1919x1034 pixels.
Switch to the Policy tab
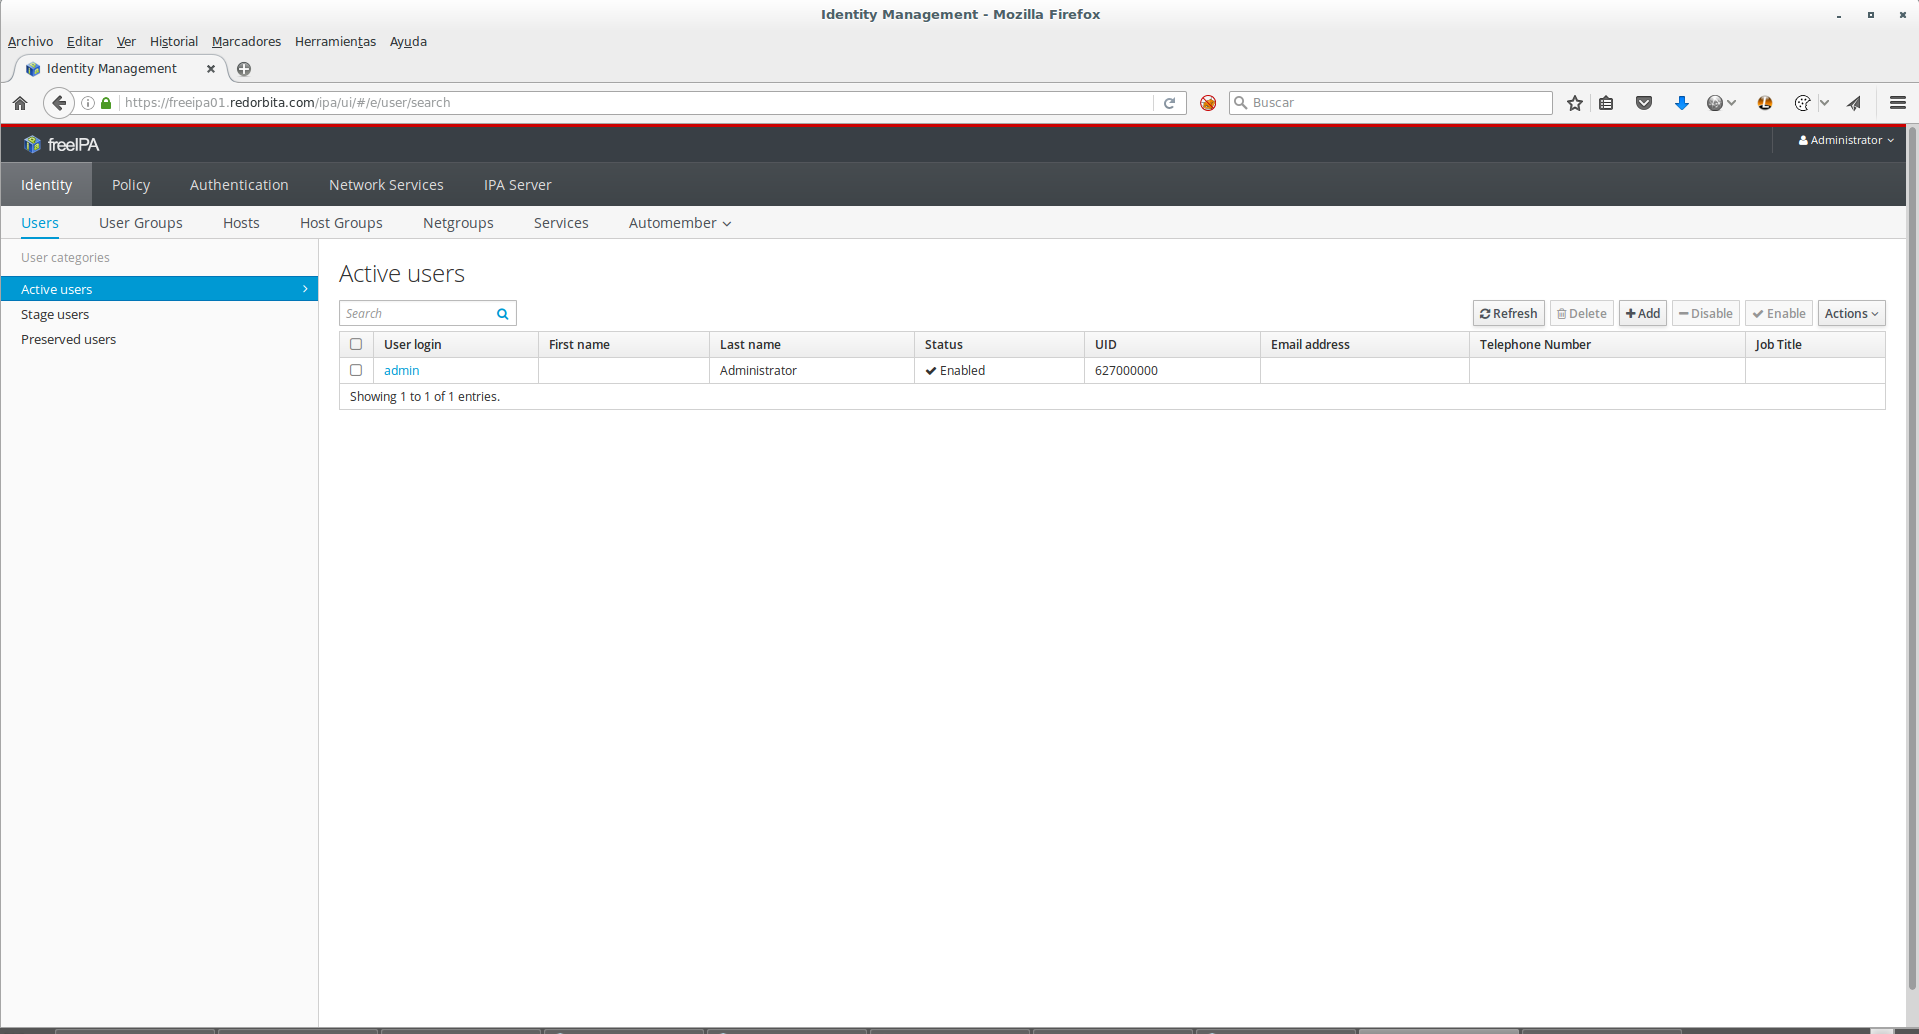(x=131, y=185)
